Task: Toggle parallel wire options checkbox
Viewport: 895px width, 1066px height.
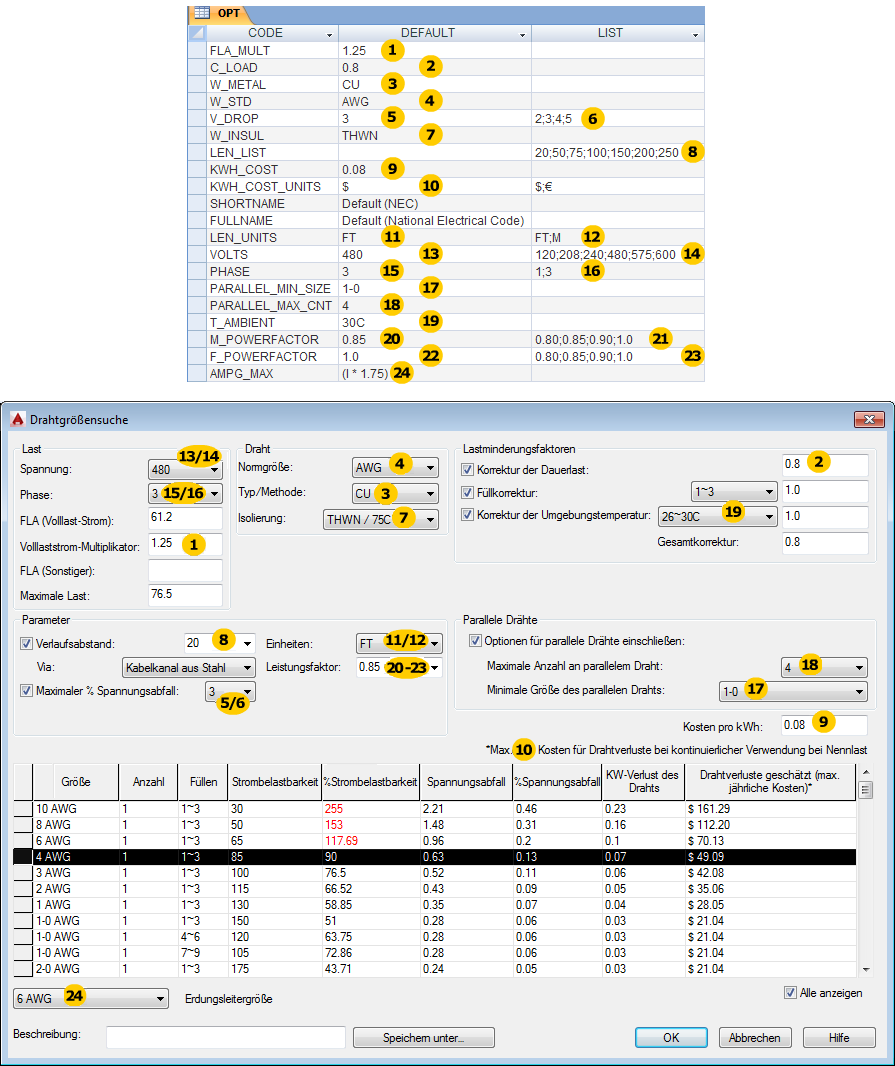Action: tap(475, 640)
